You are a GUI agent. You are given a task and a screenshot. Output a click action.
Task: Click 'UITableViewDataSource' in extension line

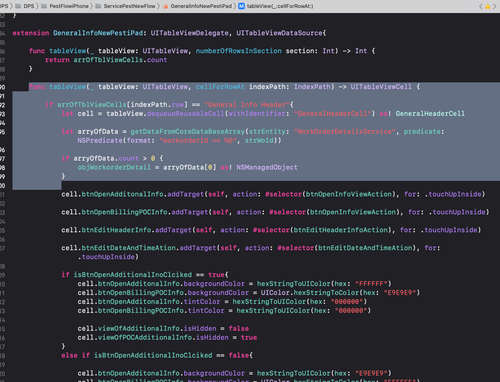click(279, 33)
